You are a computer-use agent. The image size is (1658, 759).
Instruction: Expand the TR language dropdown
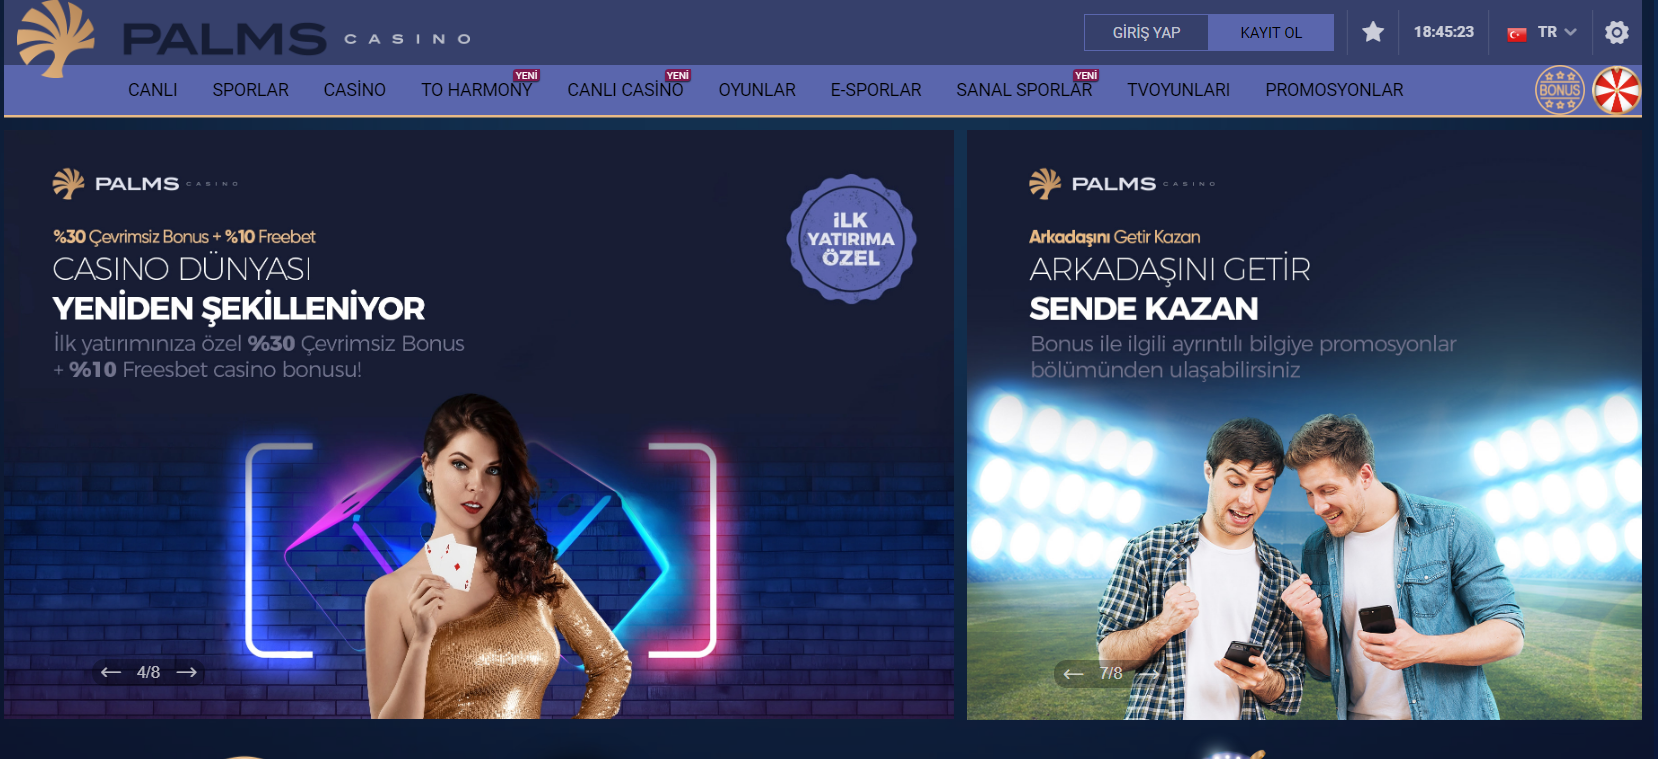click(x=1555, y=32)
